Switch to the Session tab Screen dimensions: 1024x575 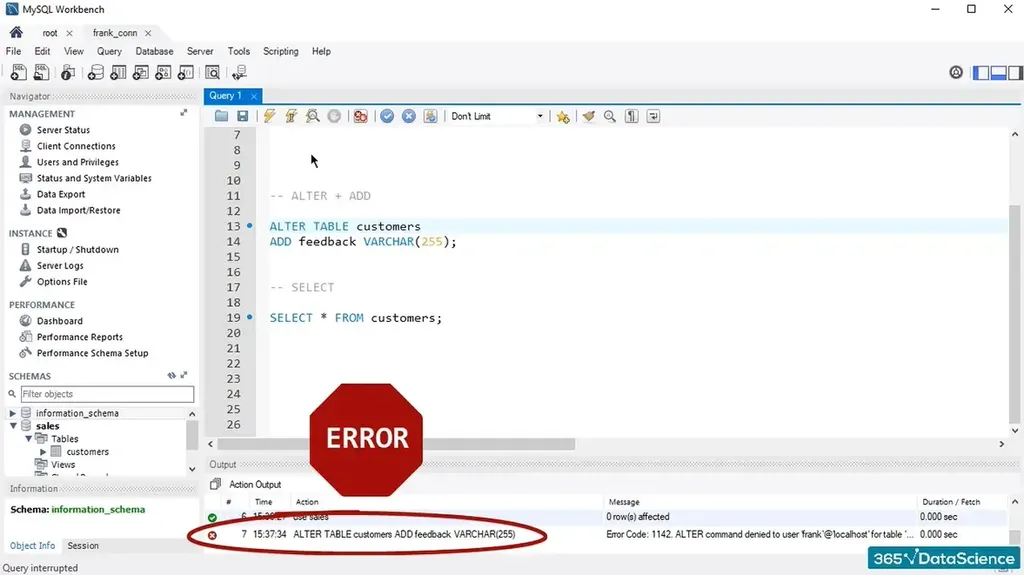(x=83, y=546)
